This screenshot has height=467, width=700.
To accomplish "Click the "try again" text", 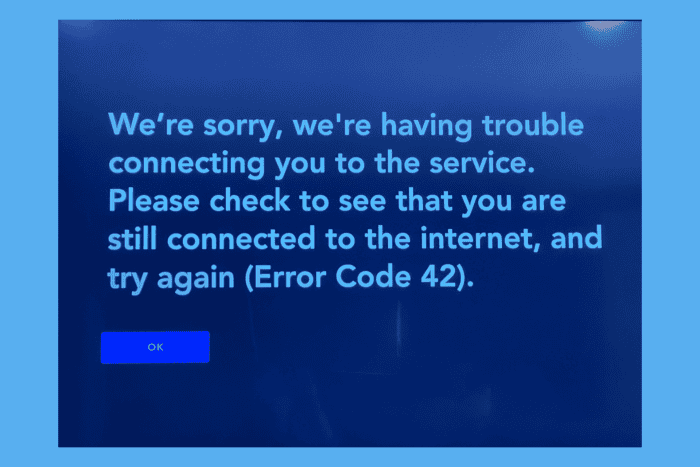I will [x=171, y=279].
